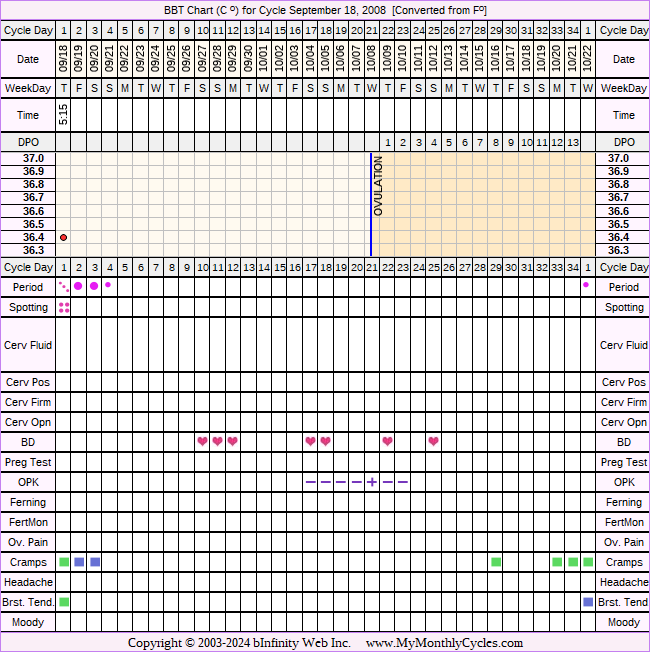
Task: Click the spotting dots icon on cycle day 1
Action: 64,308
